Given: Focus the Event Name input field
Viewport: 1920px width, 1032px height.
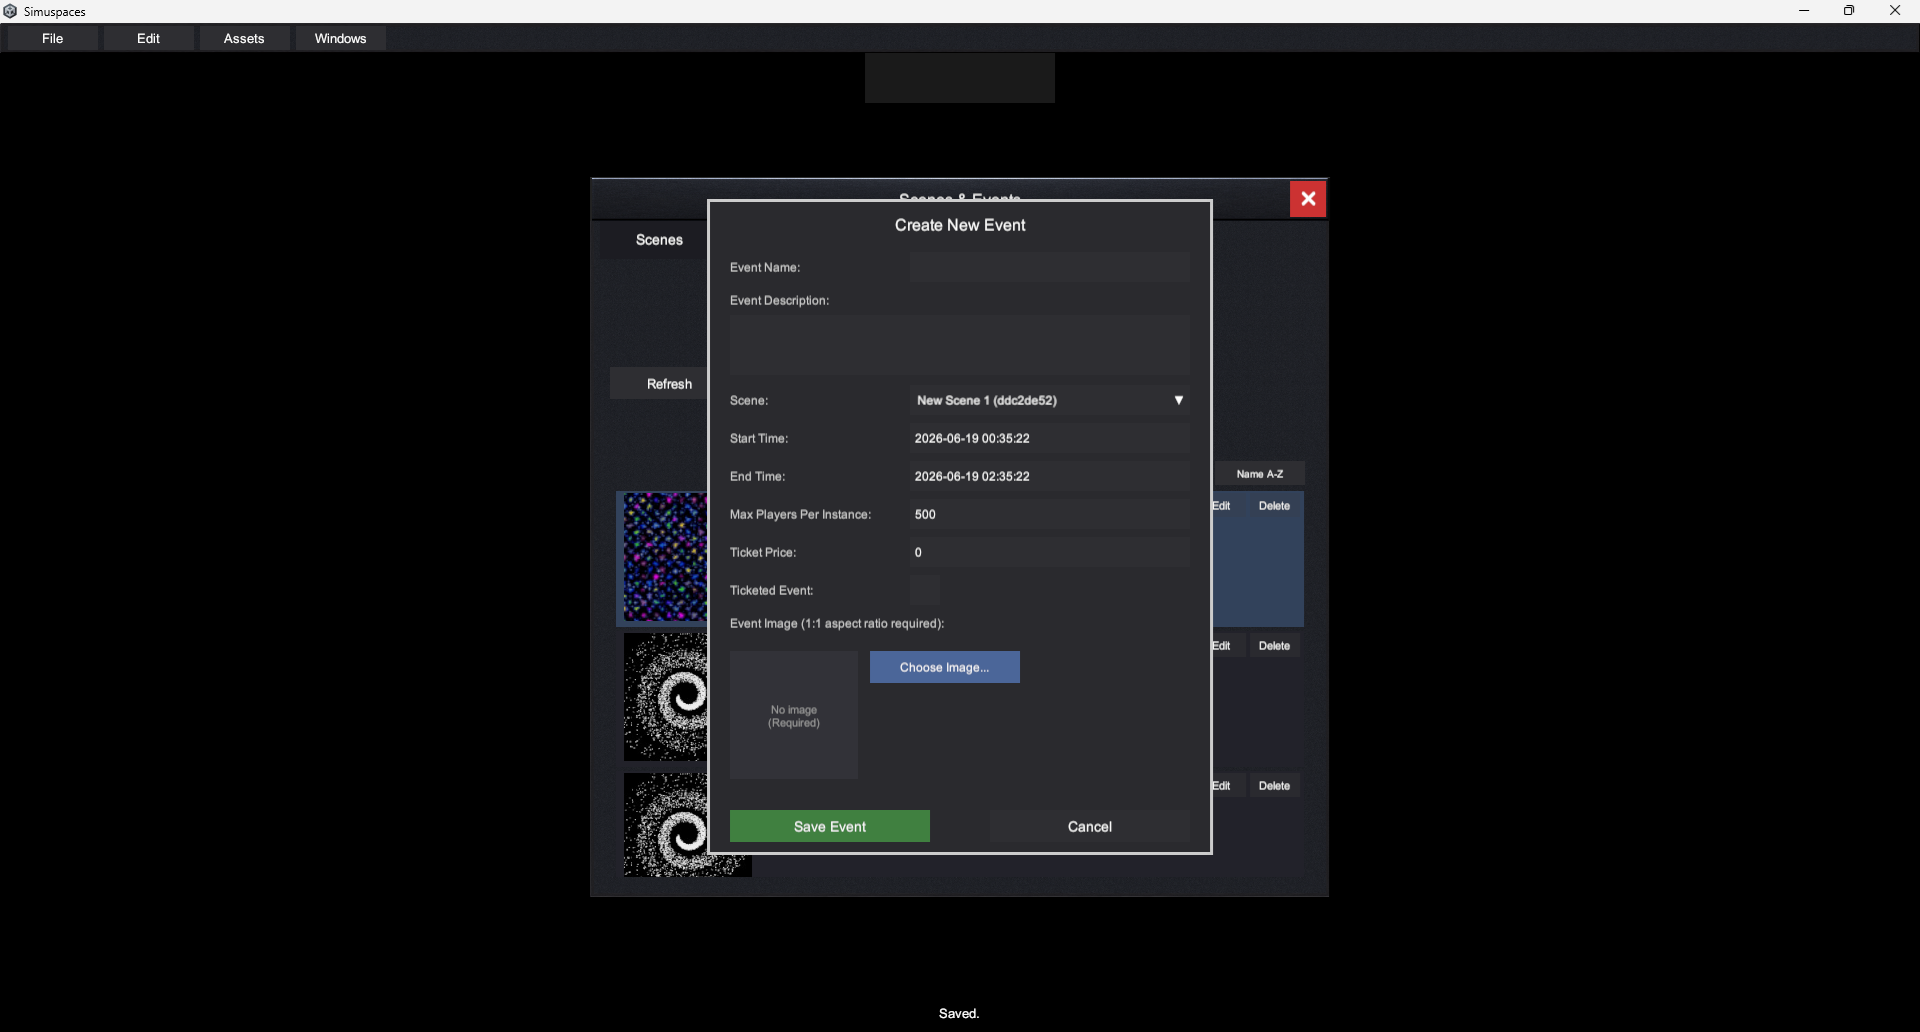Looking at the screenshot, I should [x=1049, y=267].
